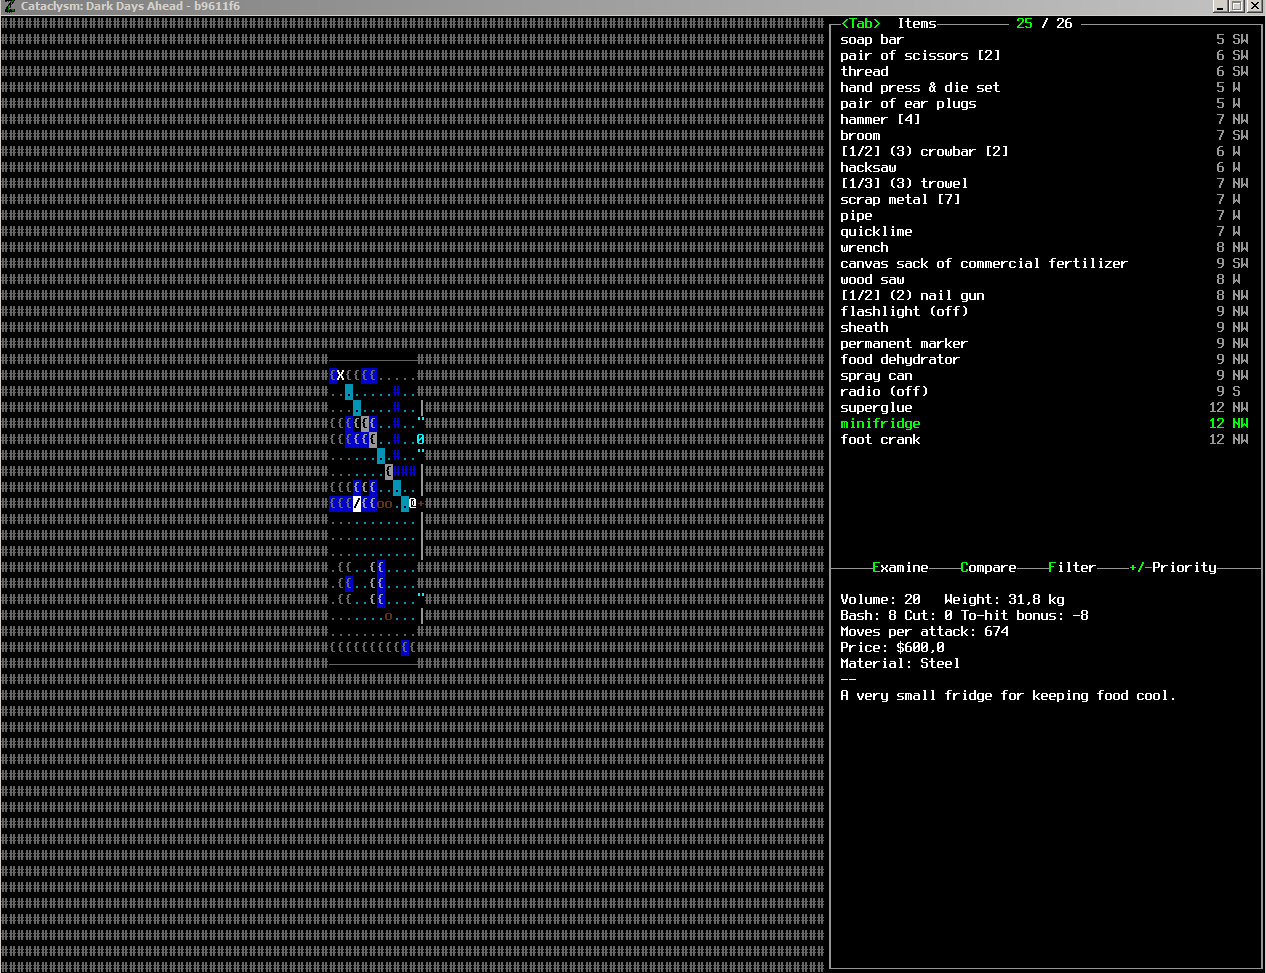Open the Filter command

click(1072, 568)
